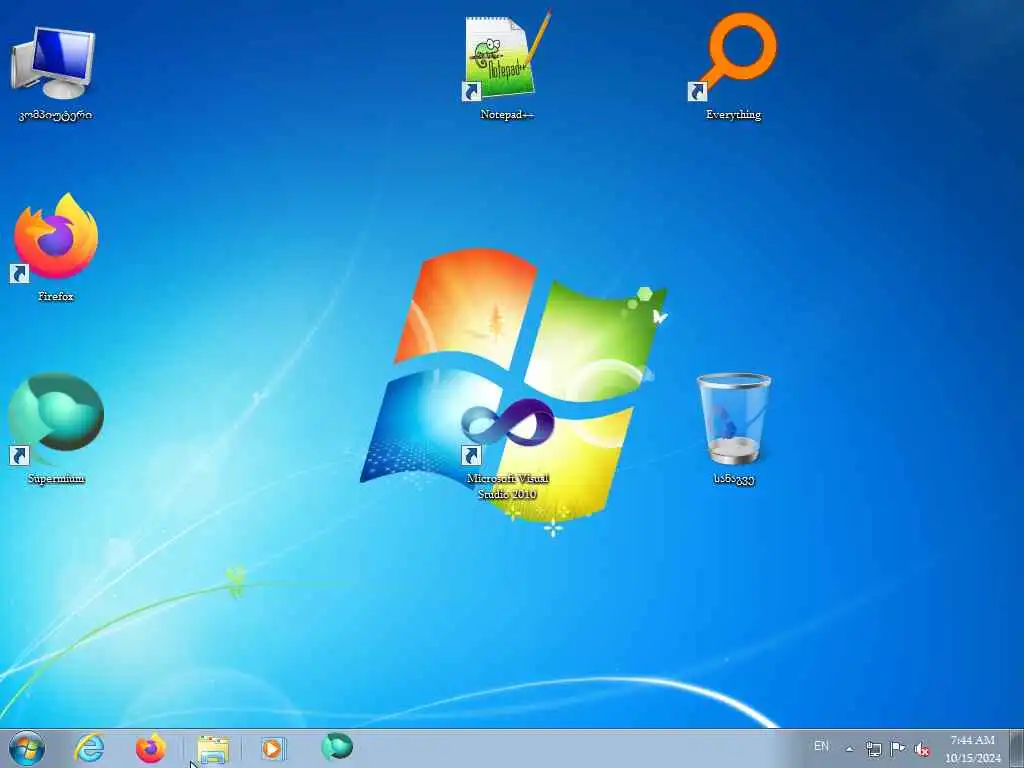The width and height of the screenshot is (1024, 768).
Task: Open the clock showing 7:44 AM
Action: [972, 748]
